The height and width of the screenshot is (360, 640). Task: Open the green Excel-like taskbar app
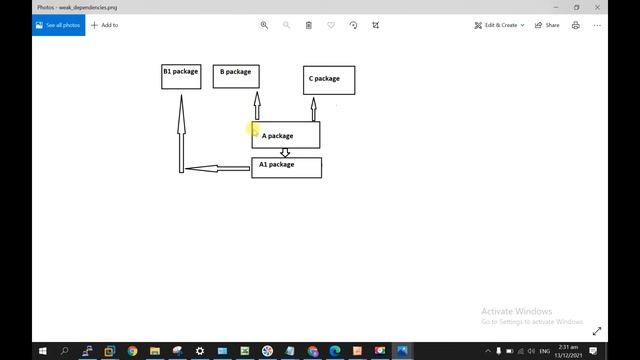(244, 351)
